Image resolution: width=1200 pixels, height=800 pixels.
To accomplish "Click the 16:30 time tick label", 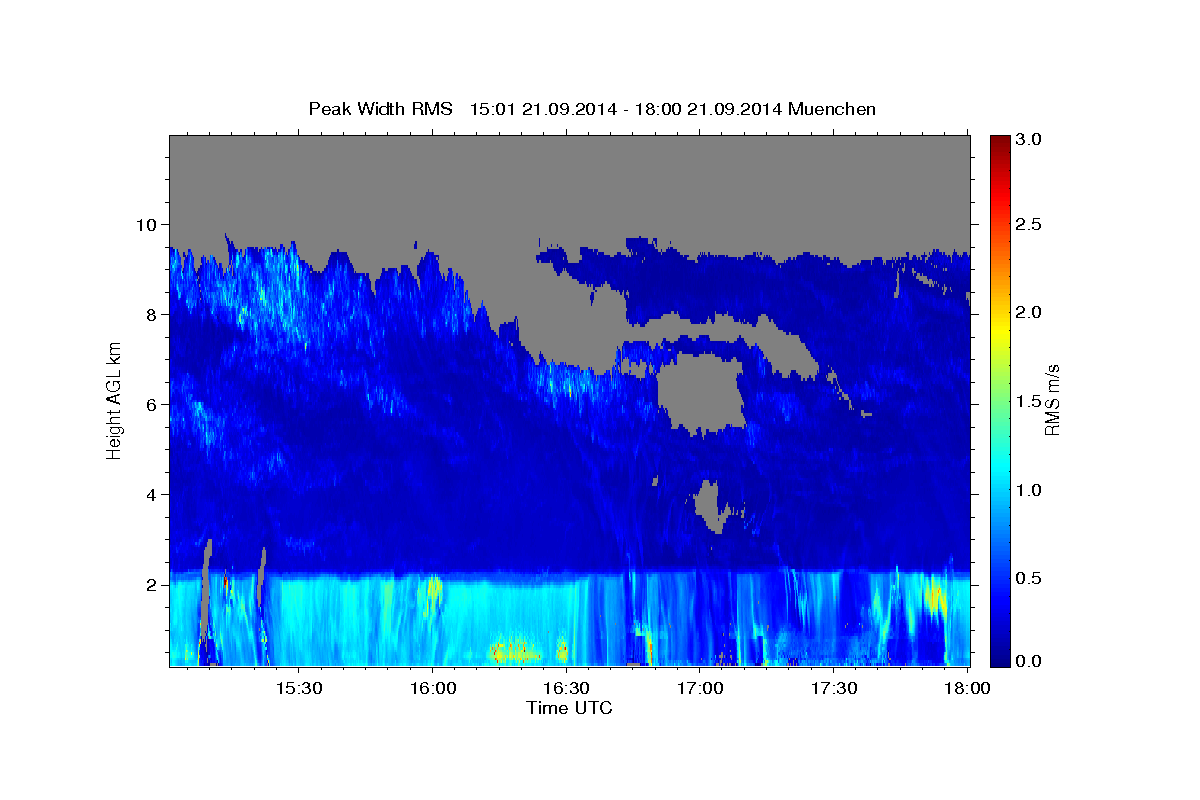I will pyautogui.click(x=566, y=688).
